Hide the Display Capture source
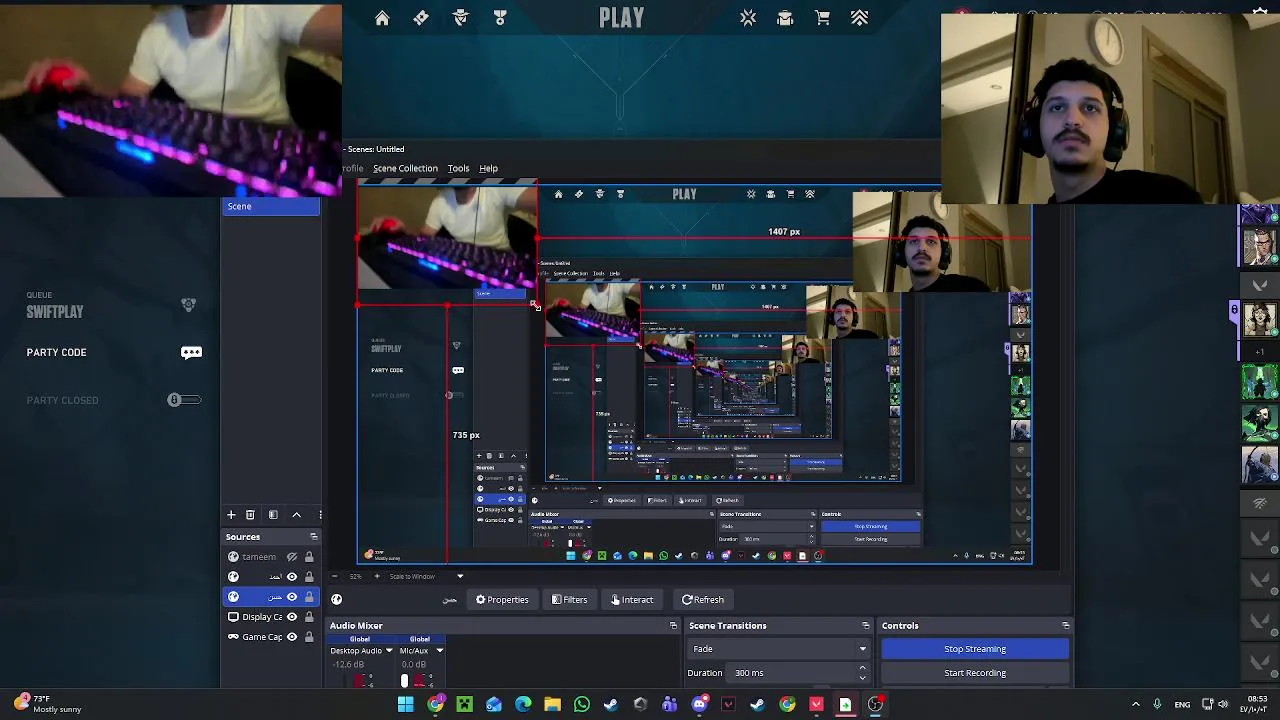Viewport: 1280px width, 720px height. [x=292, y=617]
